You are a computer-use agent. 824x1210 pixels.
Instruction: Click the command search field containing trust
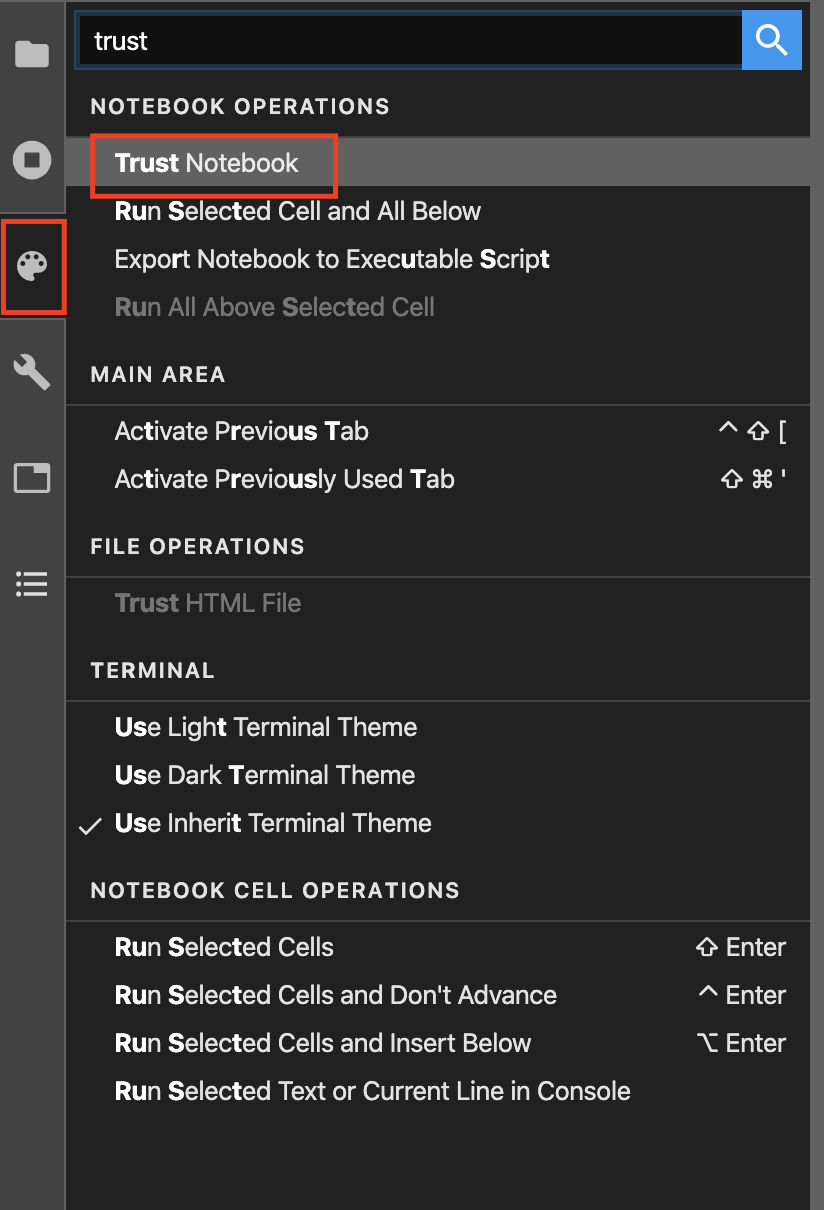[408, 40]
